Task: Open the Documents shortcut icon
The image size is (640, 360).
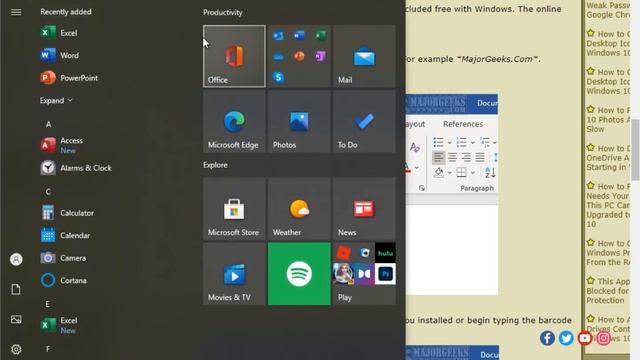Action: coord(16,289)
